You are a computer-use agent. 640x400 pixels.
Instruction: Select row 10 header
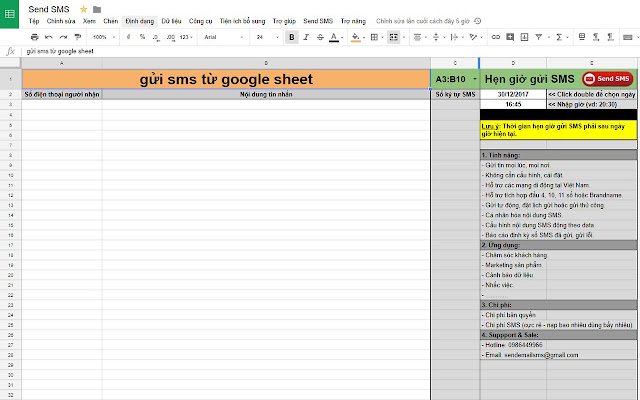11,175
